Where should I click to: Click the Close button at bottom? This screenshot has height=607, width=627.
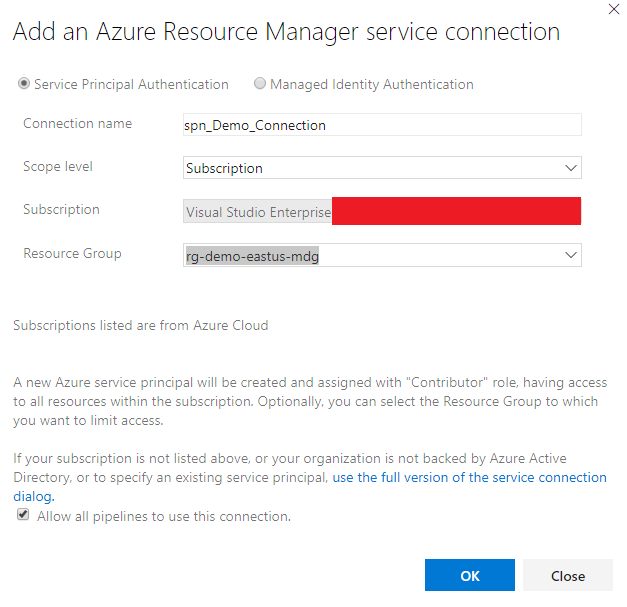568,575
